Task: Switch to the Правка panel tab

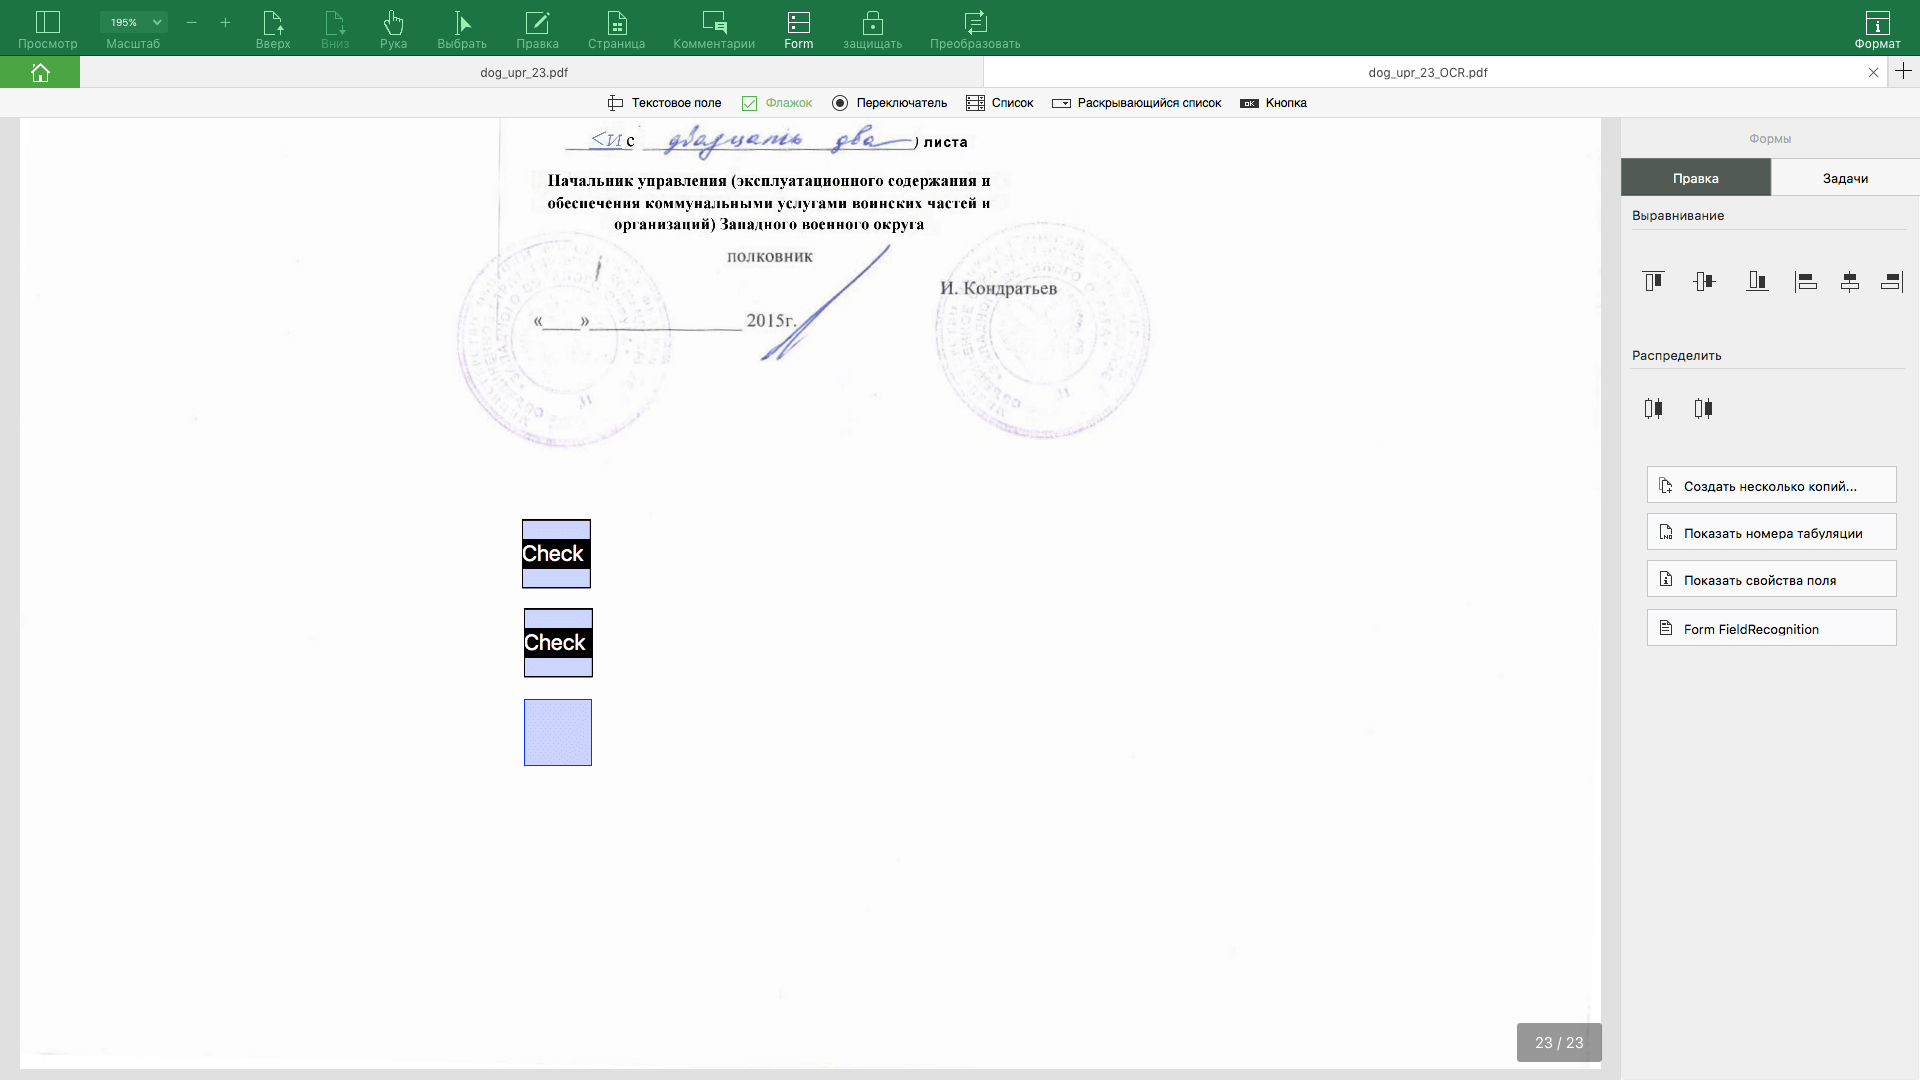Action: click(1696, 178)
